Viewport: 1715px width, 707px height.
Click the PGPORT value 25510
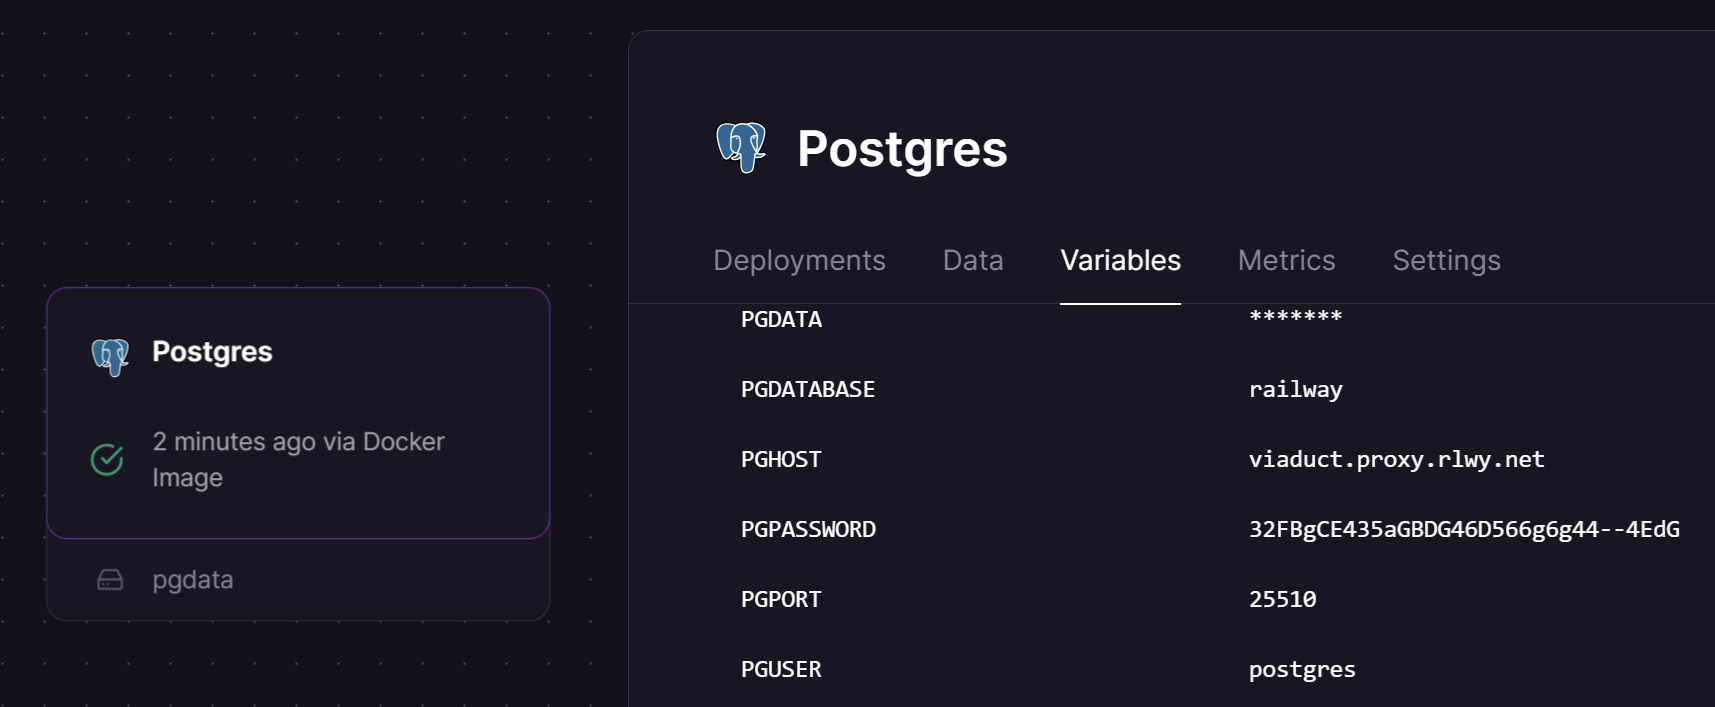(1282, 599)
